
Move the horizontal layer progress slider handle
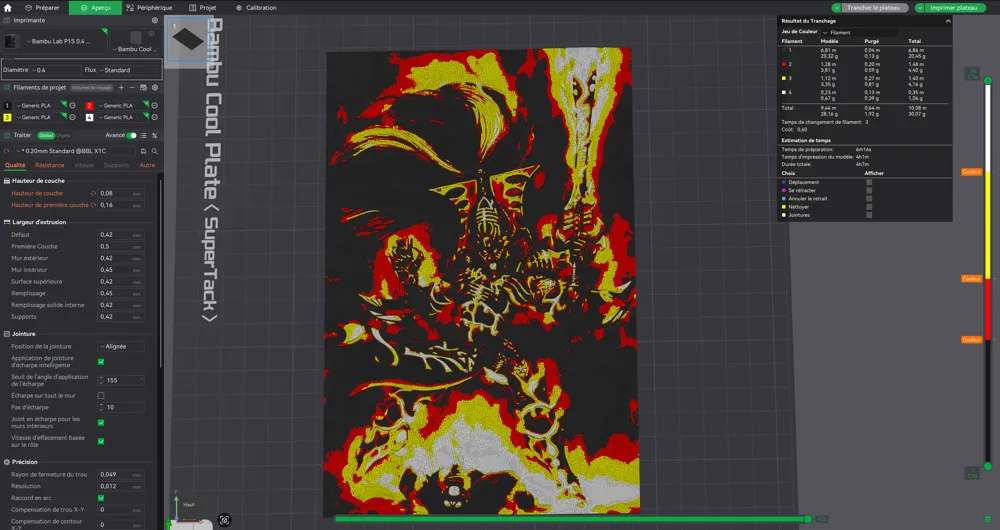pyautogui.click(x=807, y=519)
